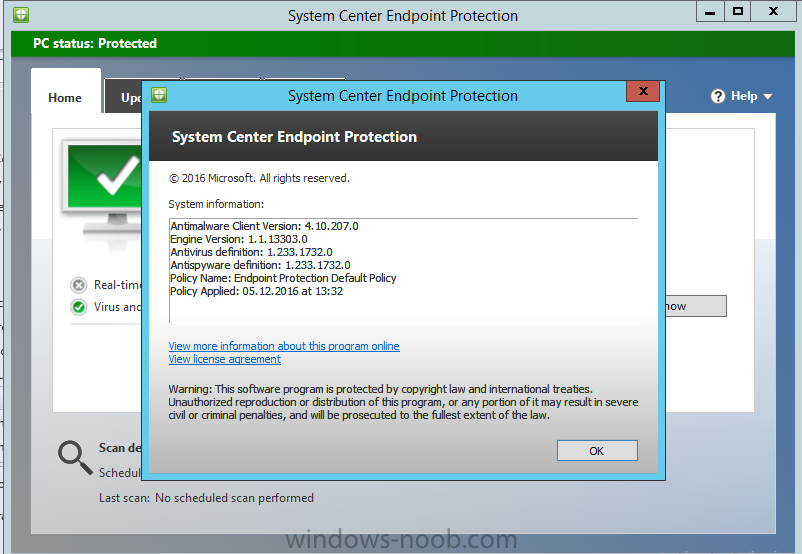Screen dimensions: 802x554
Task: Click the Virus definitions green check icon
Action: coord(79,307)
